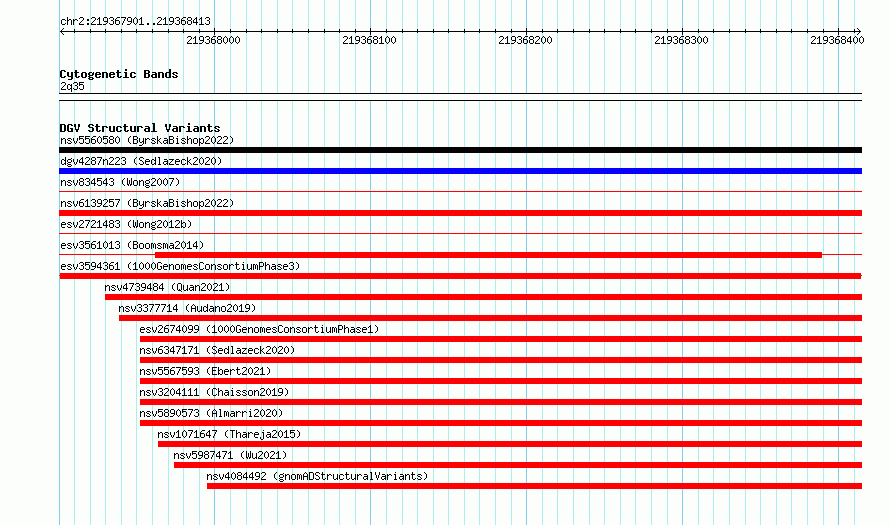Select the red bar of nsv1071647
This screenshot has width=890, height=525.
pyautogui.click(x=510, y=444)
